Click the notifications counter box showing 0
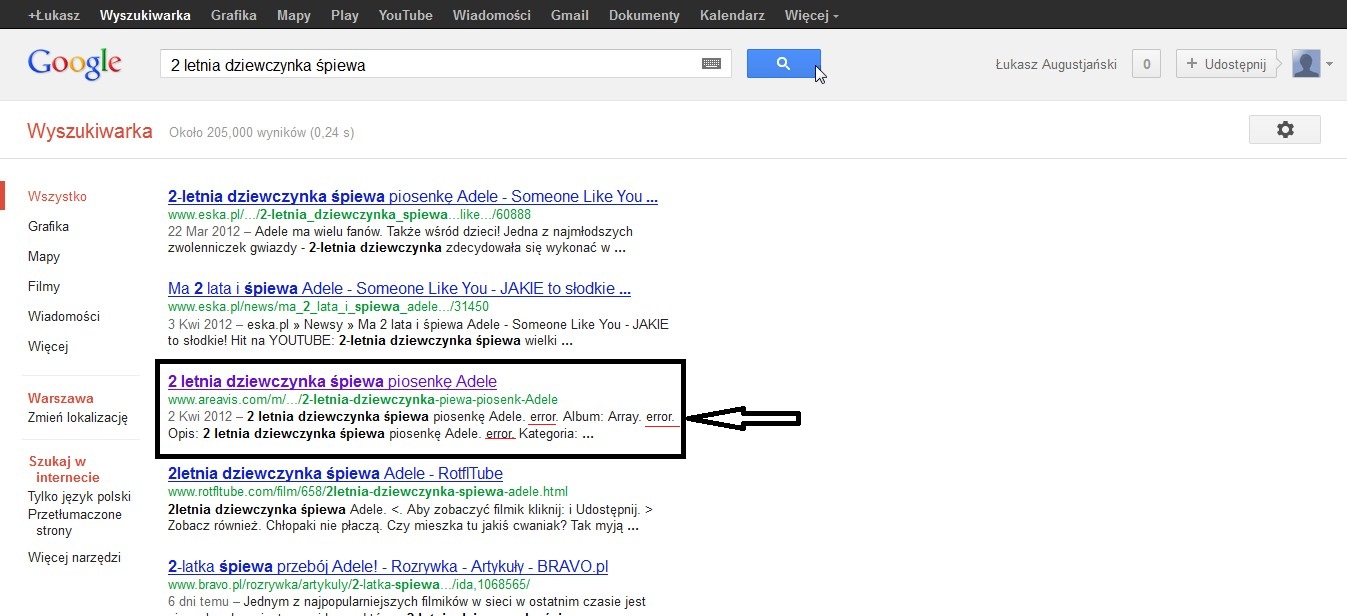Image resolution: width=1347 pixels, height=616 pixels. pyautogui.click(x=1146, y=64)
